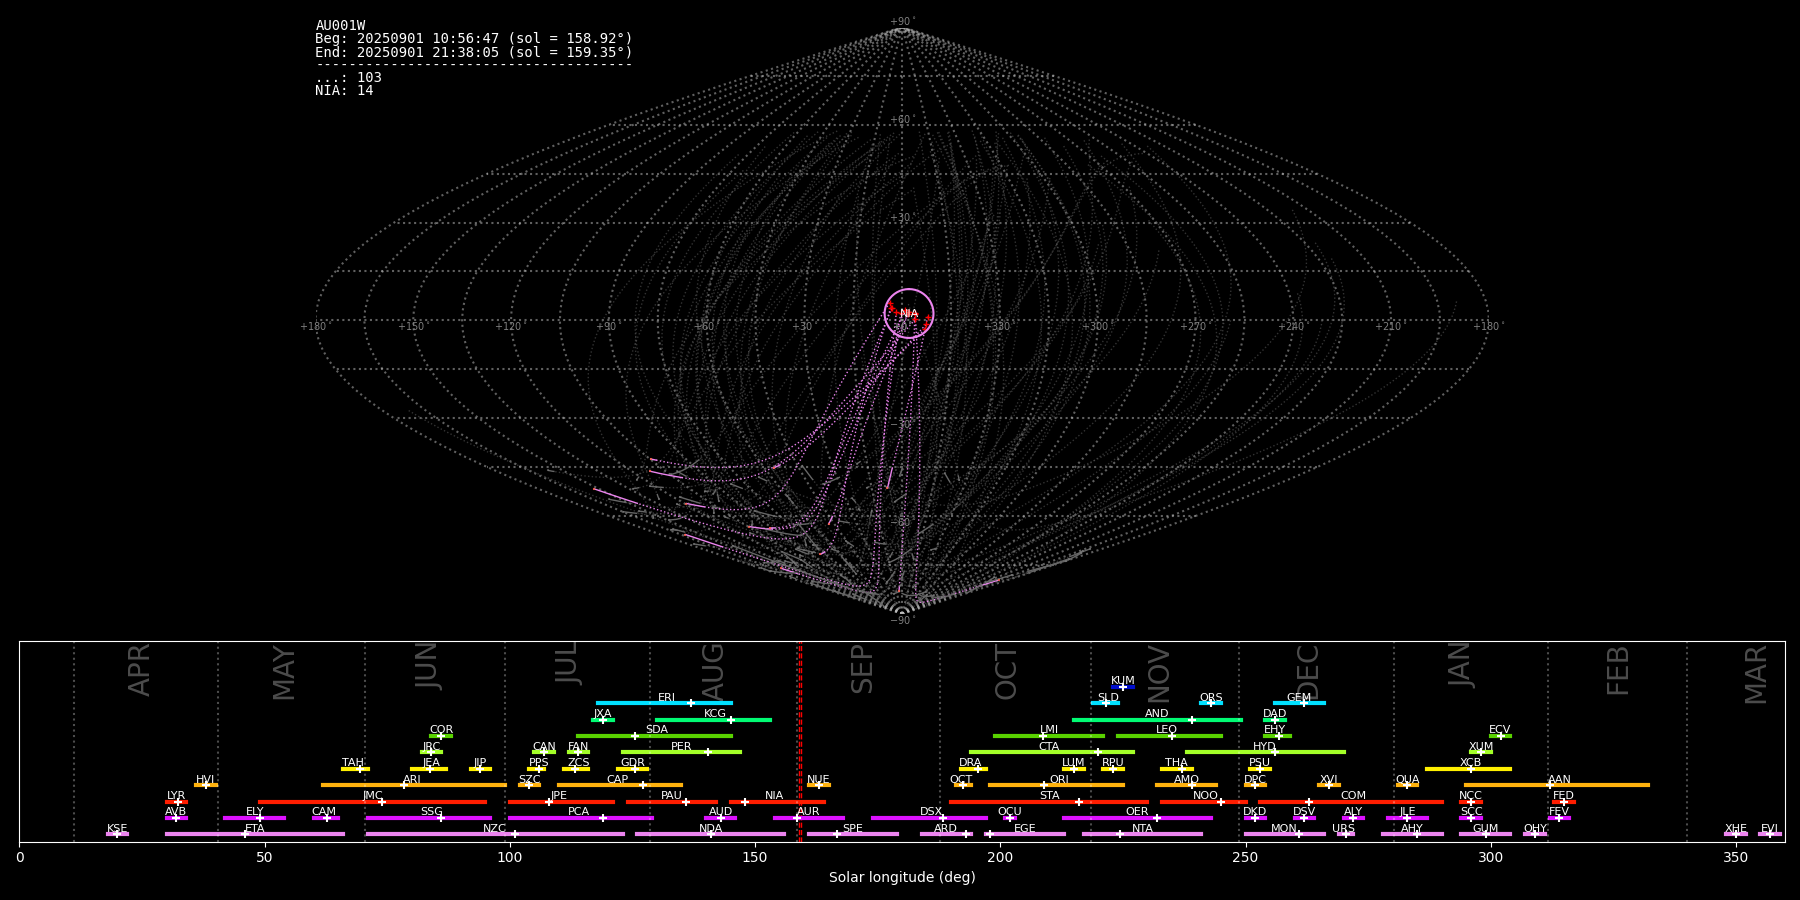Click the CAP shower bar
Image resolution: width=1800 pixels, height=900 pixels.
click(x=620, y=785)
